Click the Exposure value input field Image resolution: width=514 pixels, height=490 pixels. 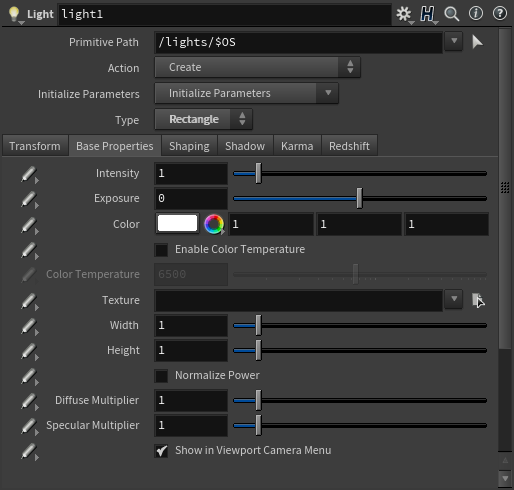click(x=191, y=199)
